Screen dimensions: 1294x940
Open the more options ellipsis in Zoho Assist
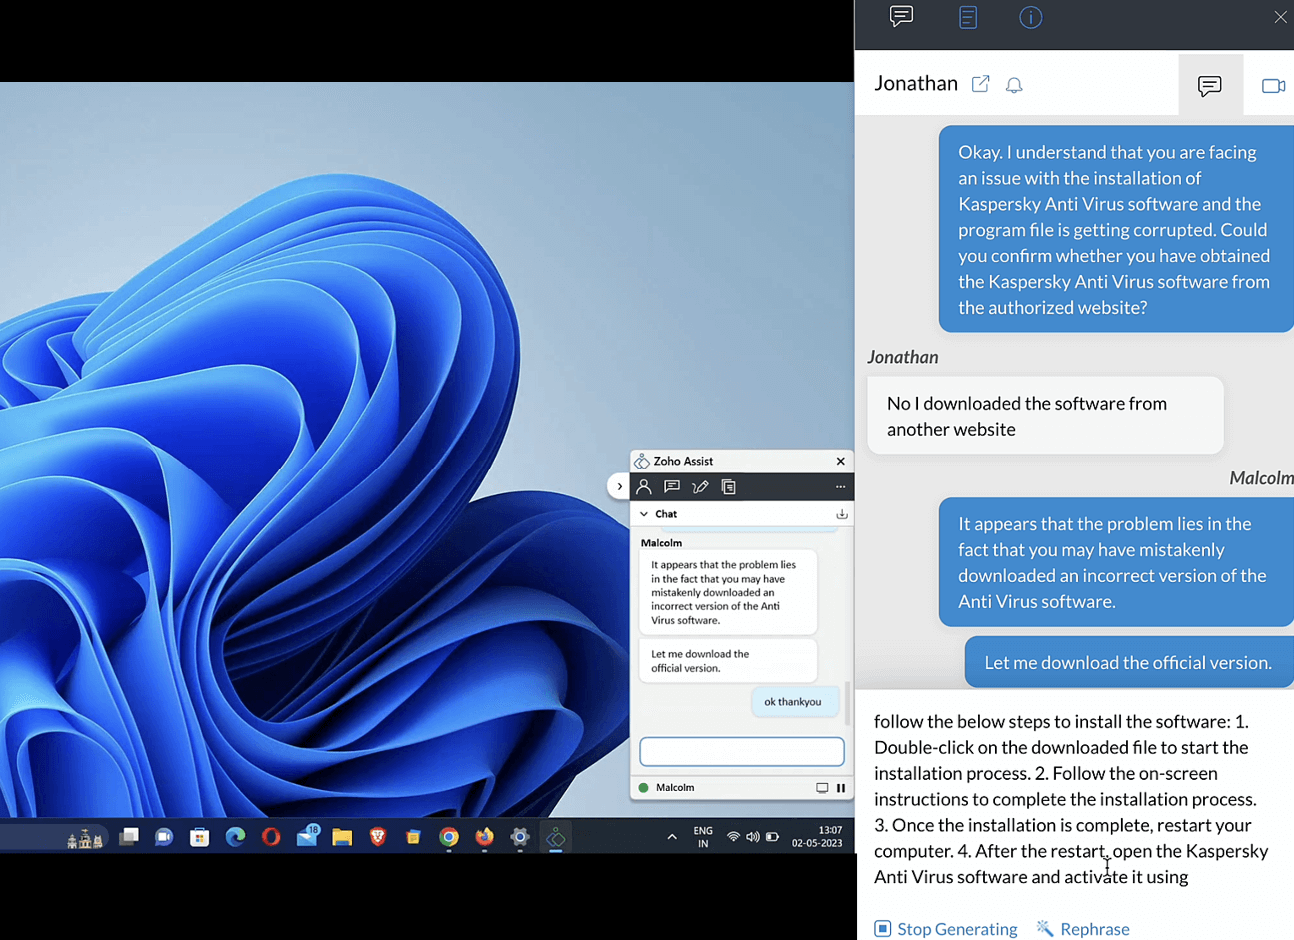click(840, 487)
